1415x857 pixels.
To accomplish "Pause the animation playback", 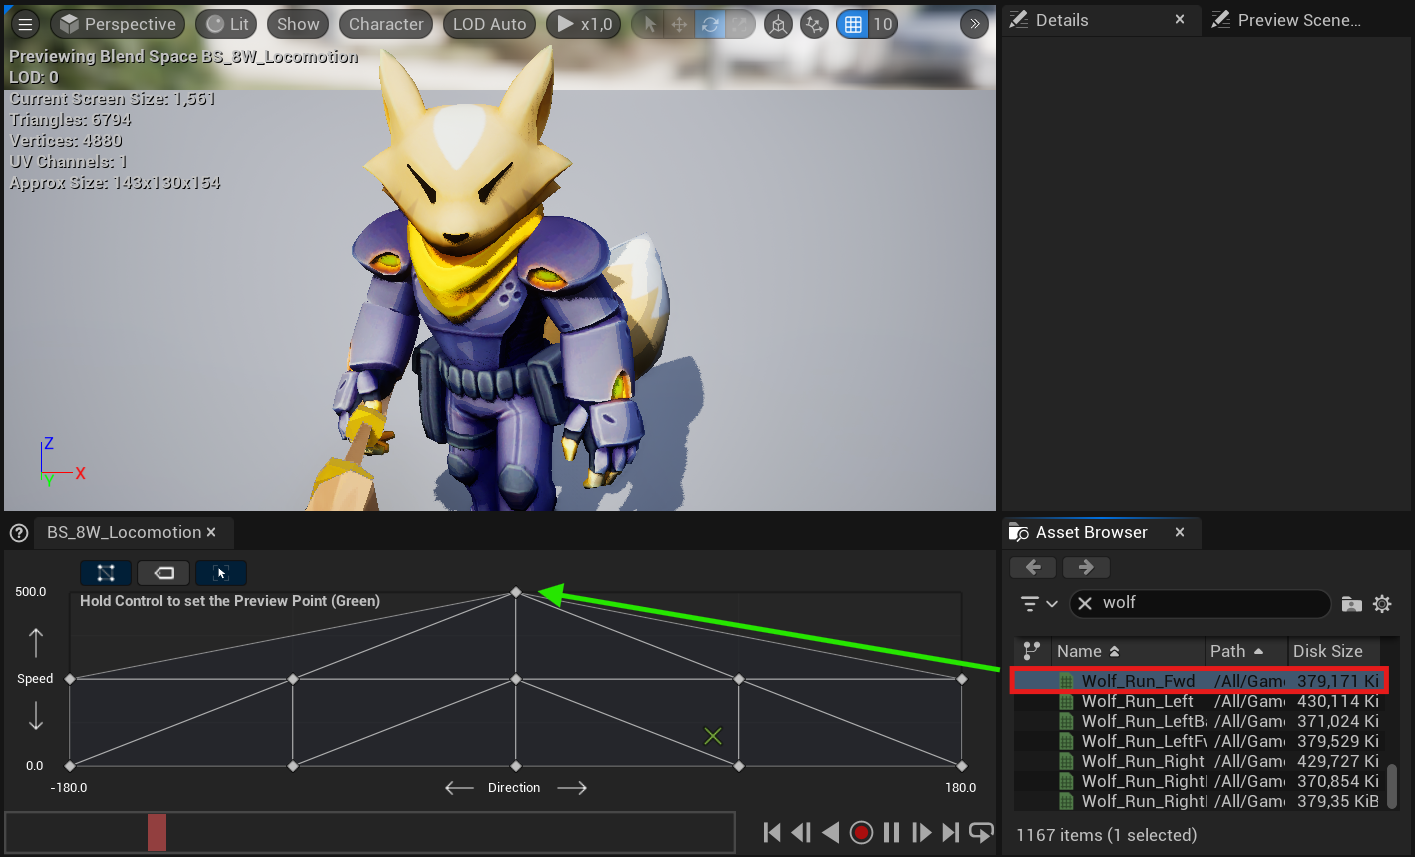I will tap(891, 832).
